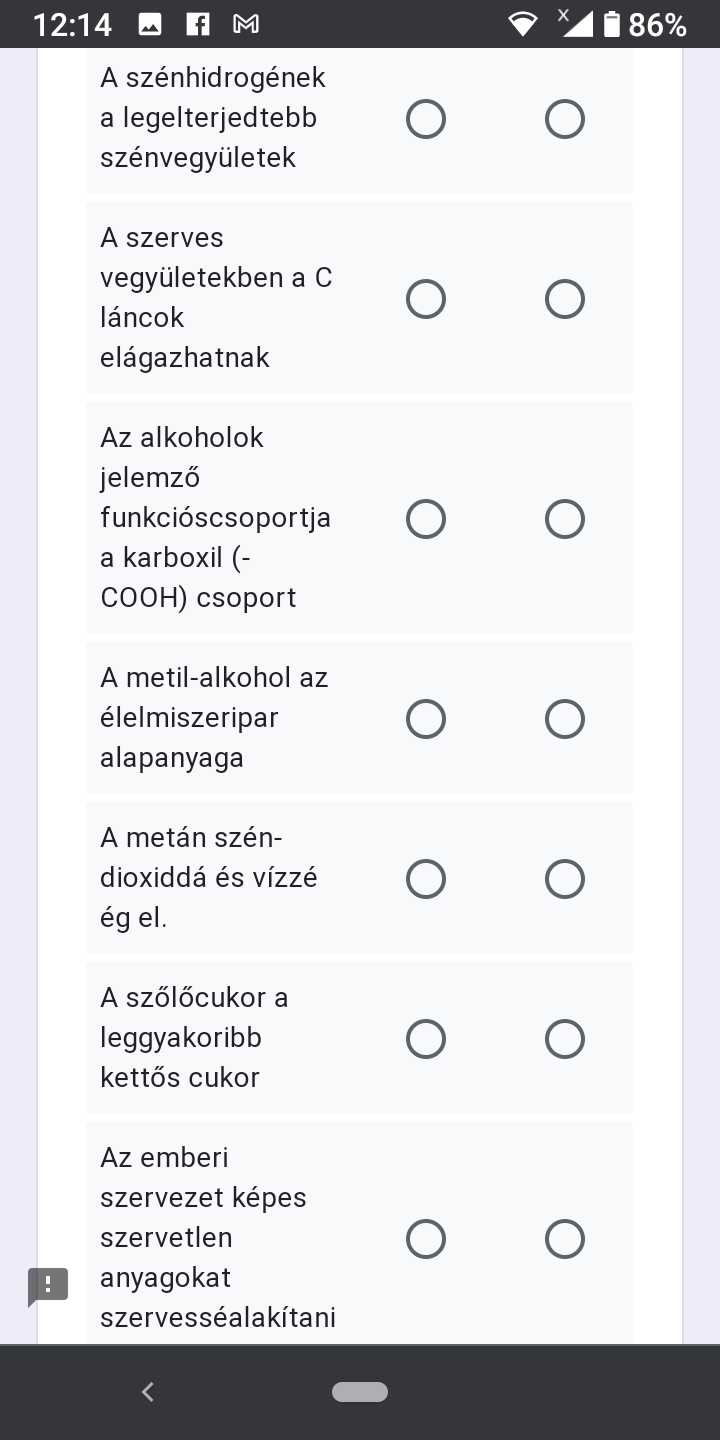Select first option for "A metil-alkohol" row
Viewport: 720px width, 1440px height.
point(426,719)
